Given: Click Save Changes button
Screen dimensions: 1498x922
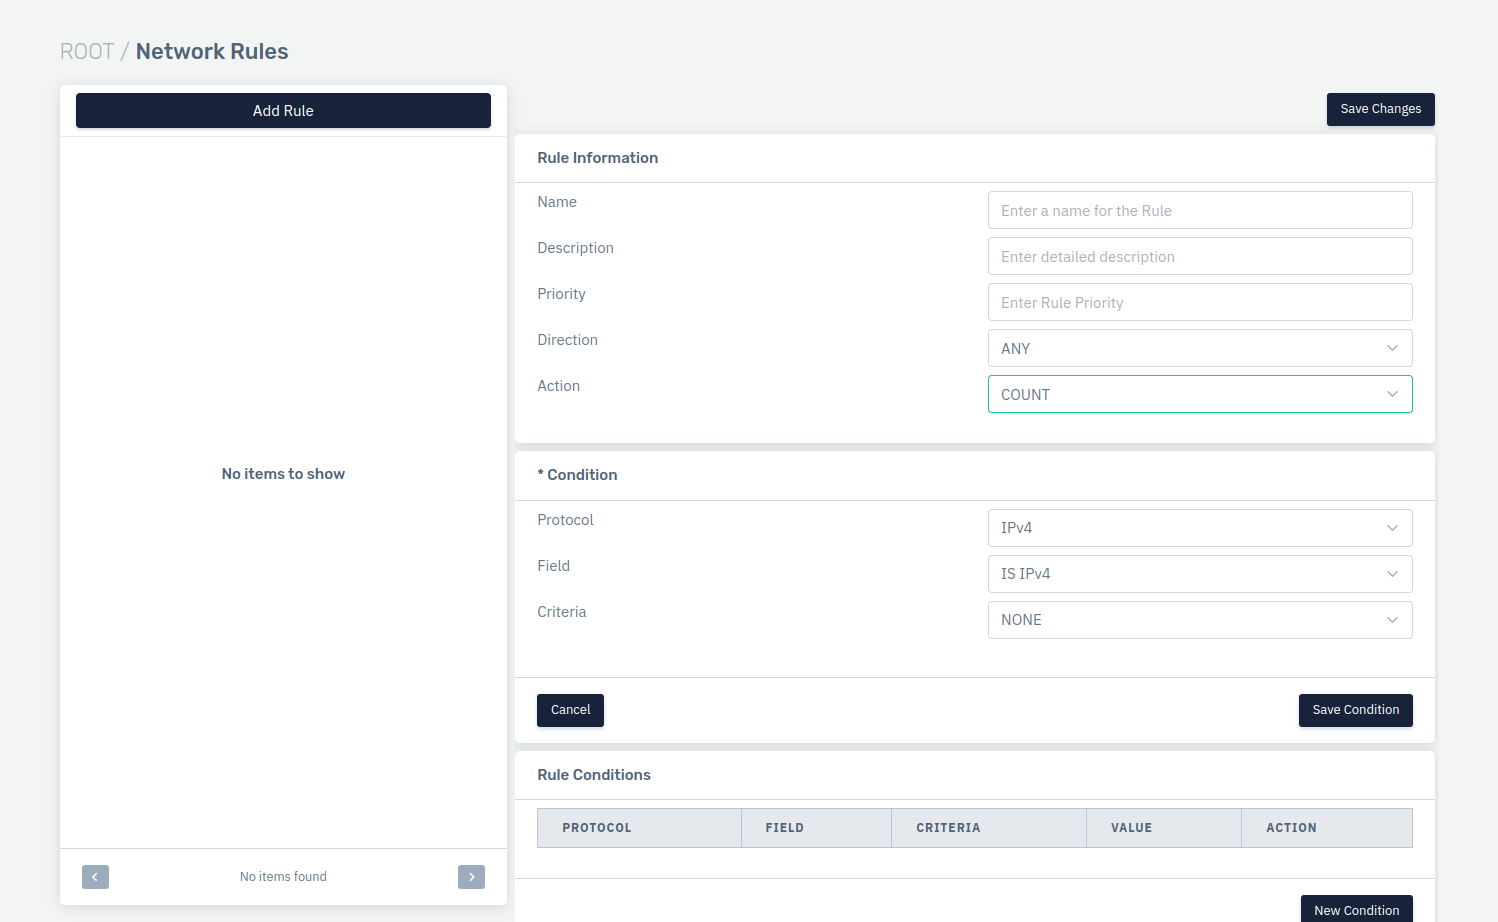Looking at the screenshot, I should tap(1380, 109).
